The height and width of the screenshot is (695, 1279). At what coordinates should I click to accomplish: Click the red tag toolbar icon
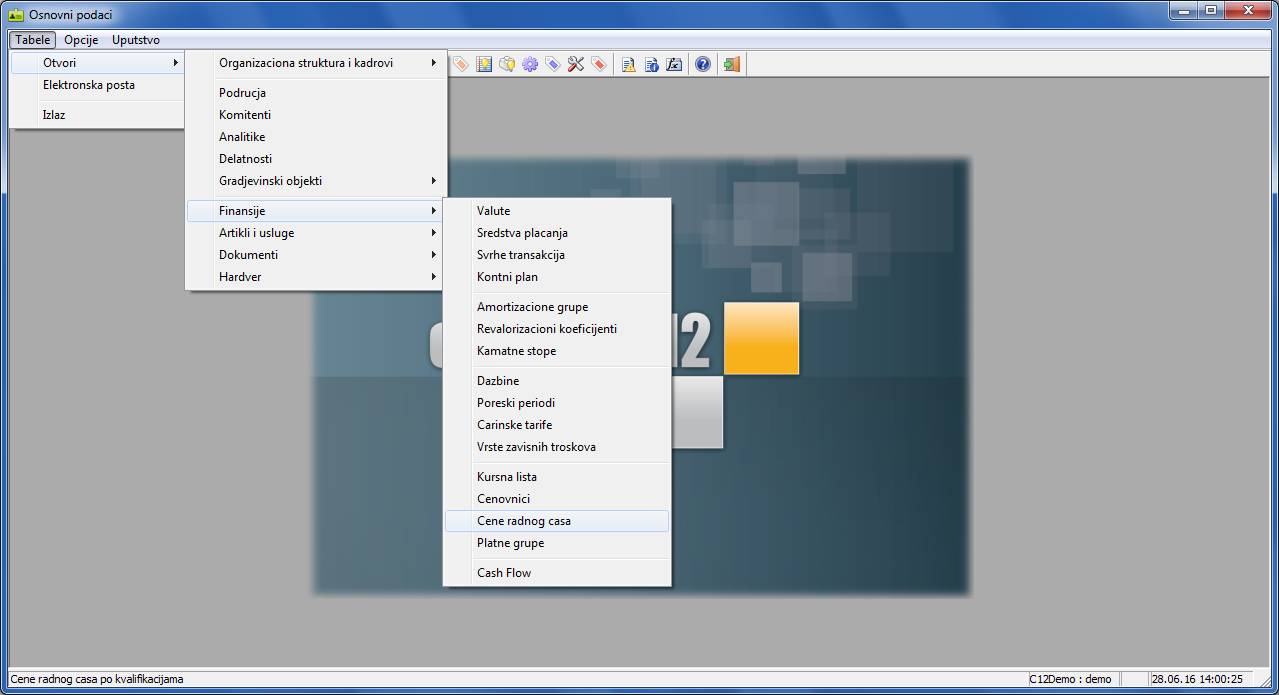[x=599, y=64]
